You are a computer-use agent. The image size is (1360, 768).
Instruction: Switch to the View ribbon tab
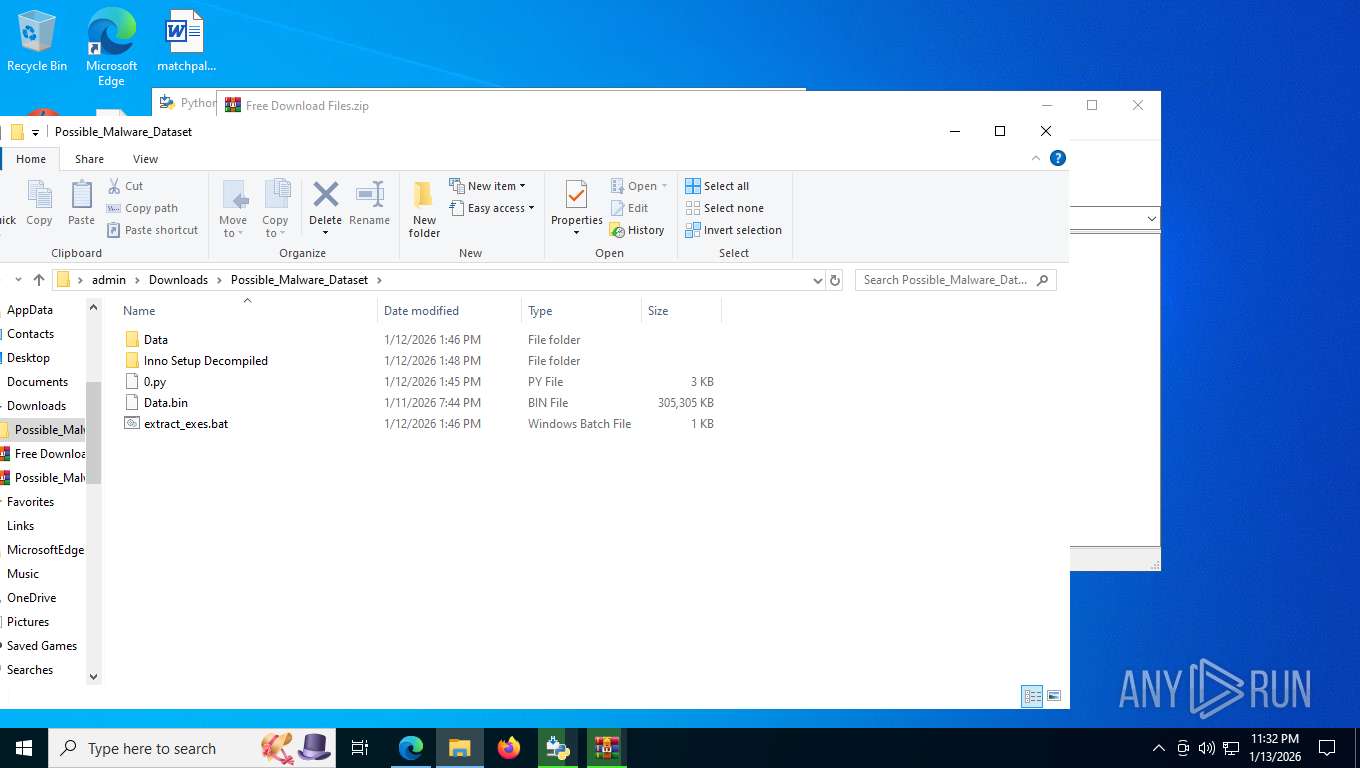[145, 159]
